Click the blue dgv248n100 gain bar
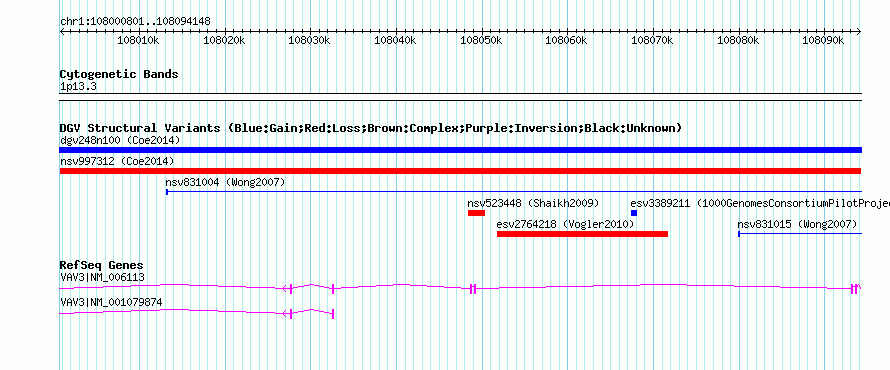 pos(460,150)
